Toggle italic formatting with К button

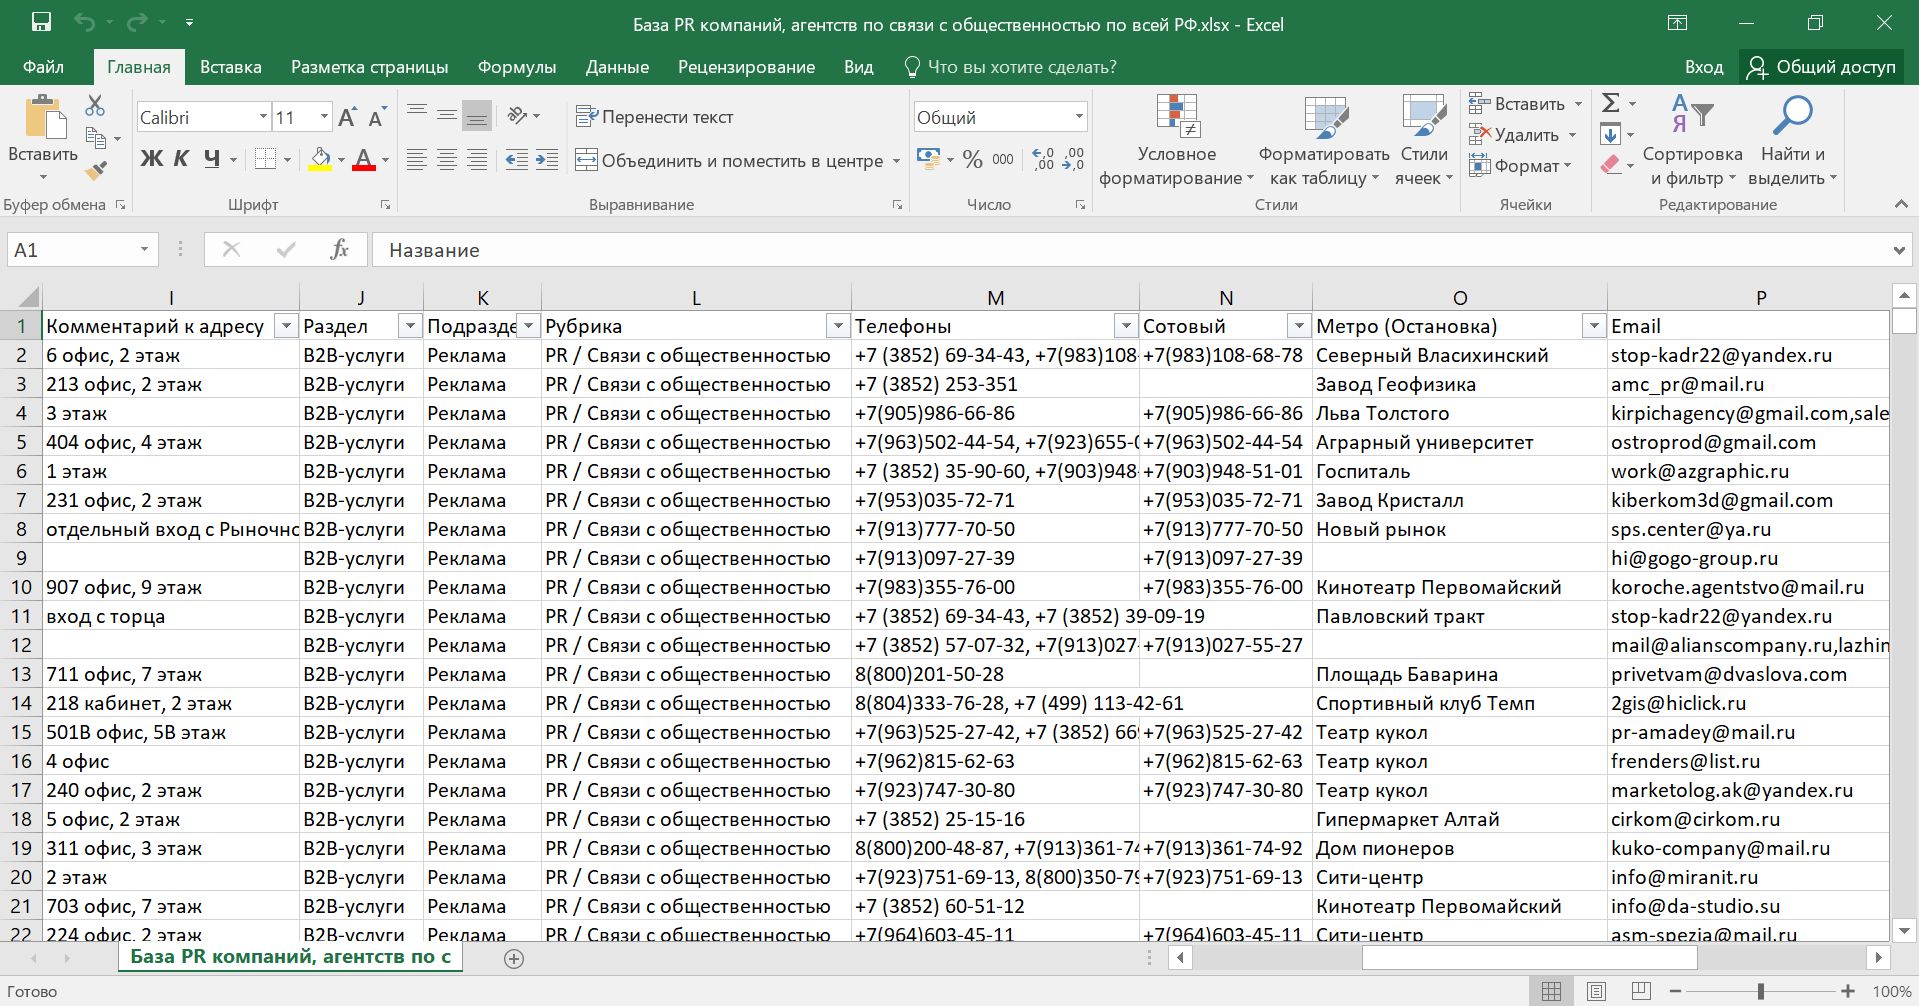[181, 159]
